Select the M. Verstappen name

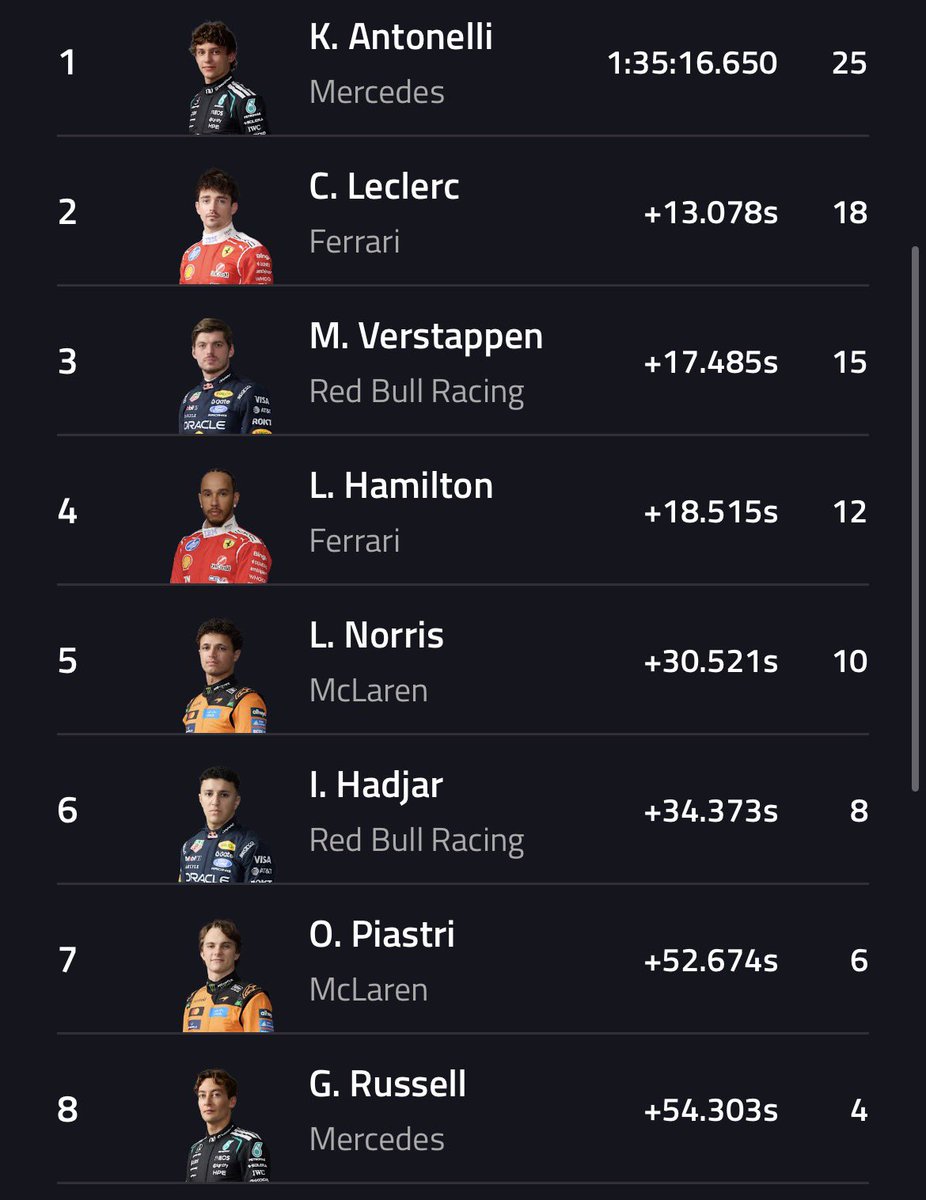(426, 337)
